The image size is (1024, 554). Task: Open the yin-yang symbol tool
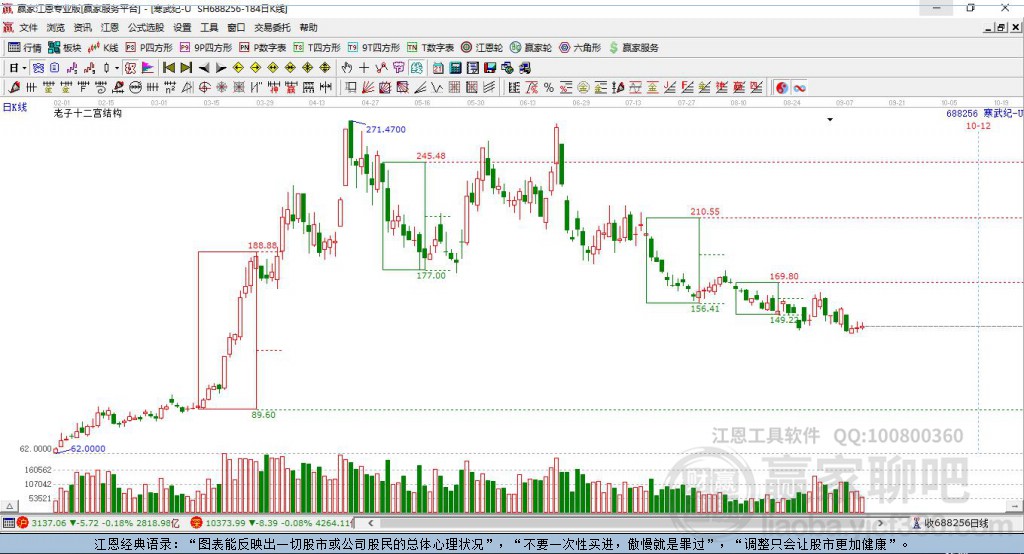pos(782,87)
